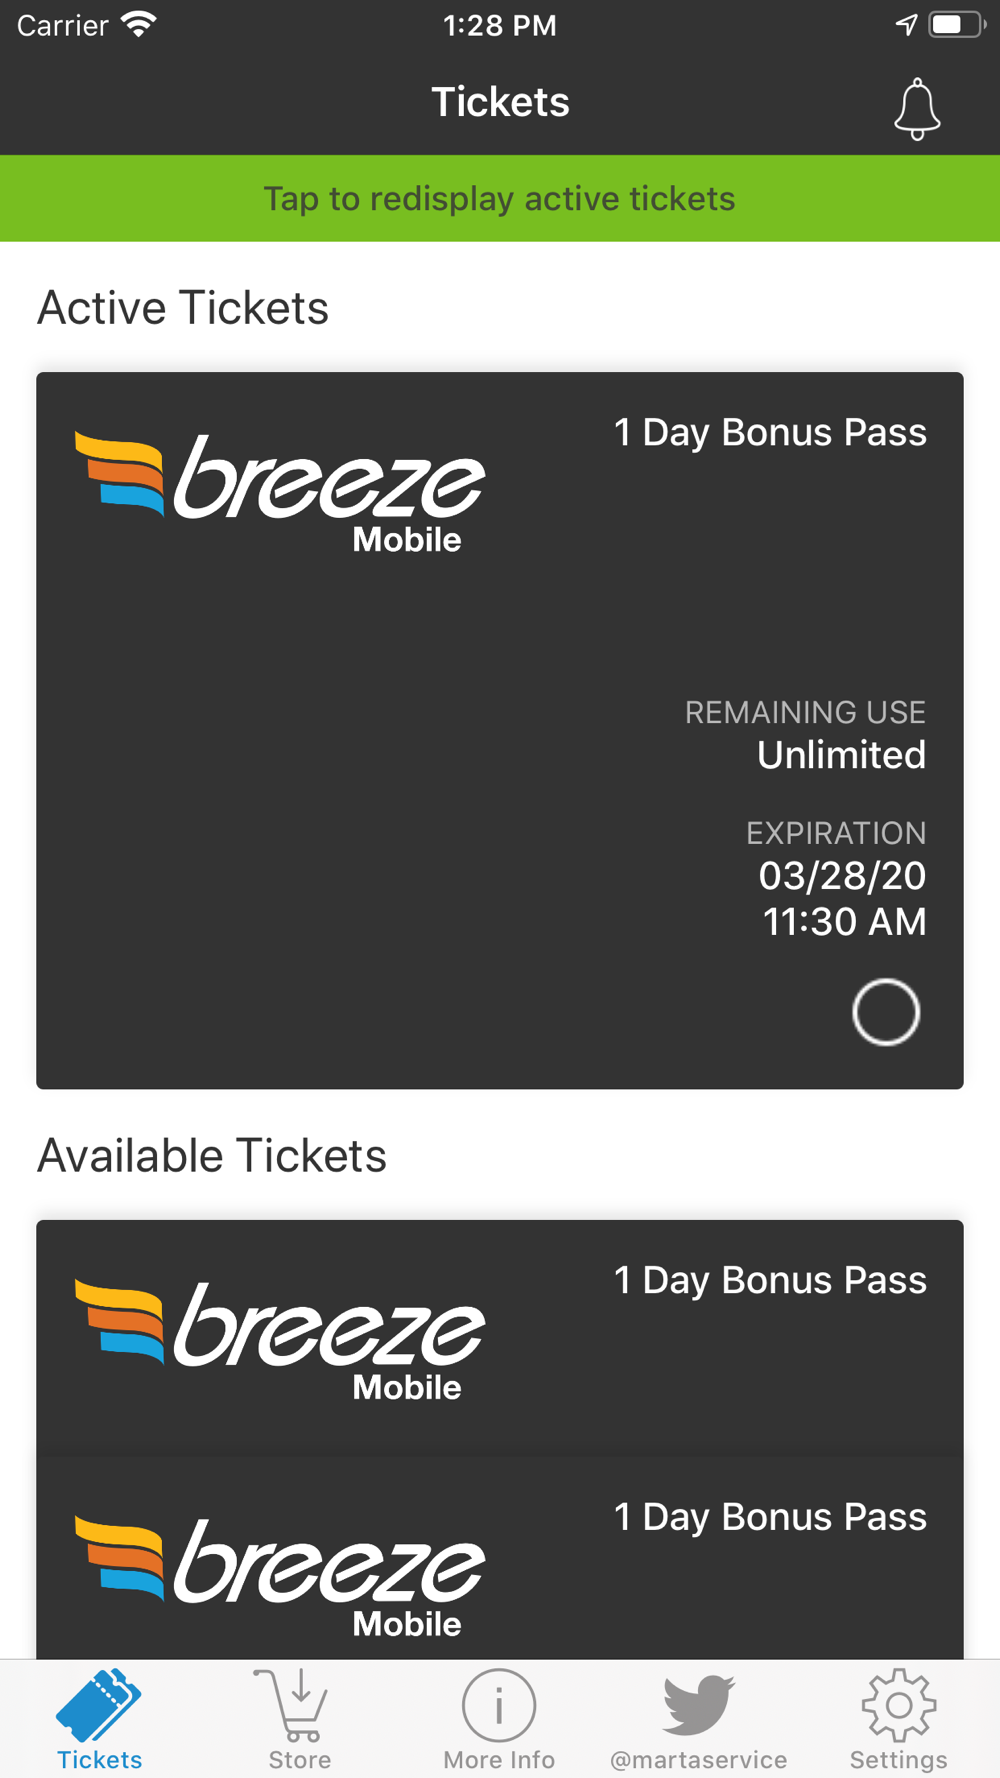This screenshot has width=1000, height=1778.
Task: Tap the Store tab label
Action: point(299,1759)
